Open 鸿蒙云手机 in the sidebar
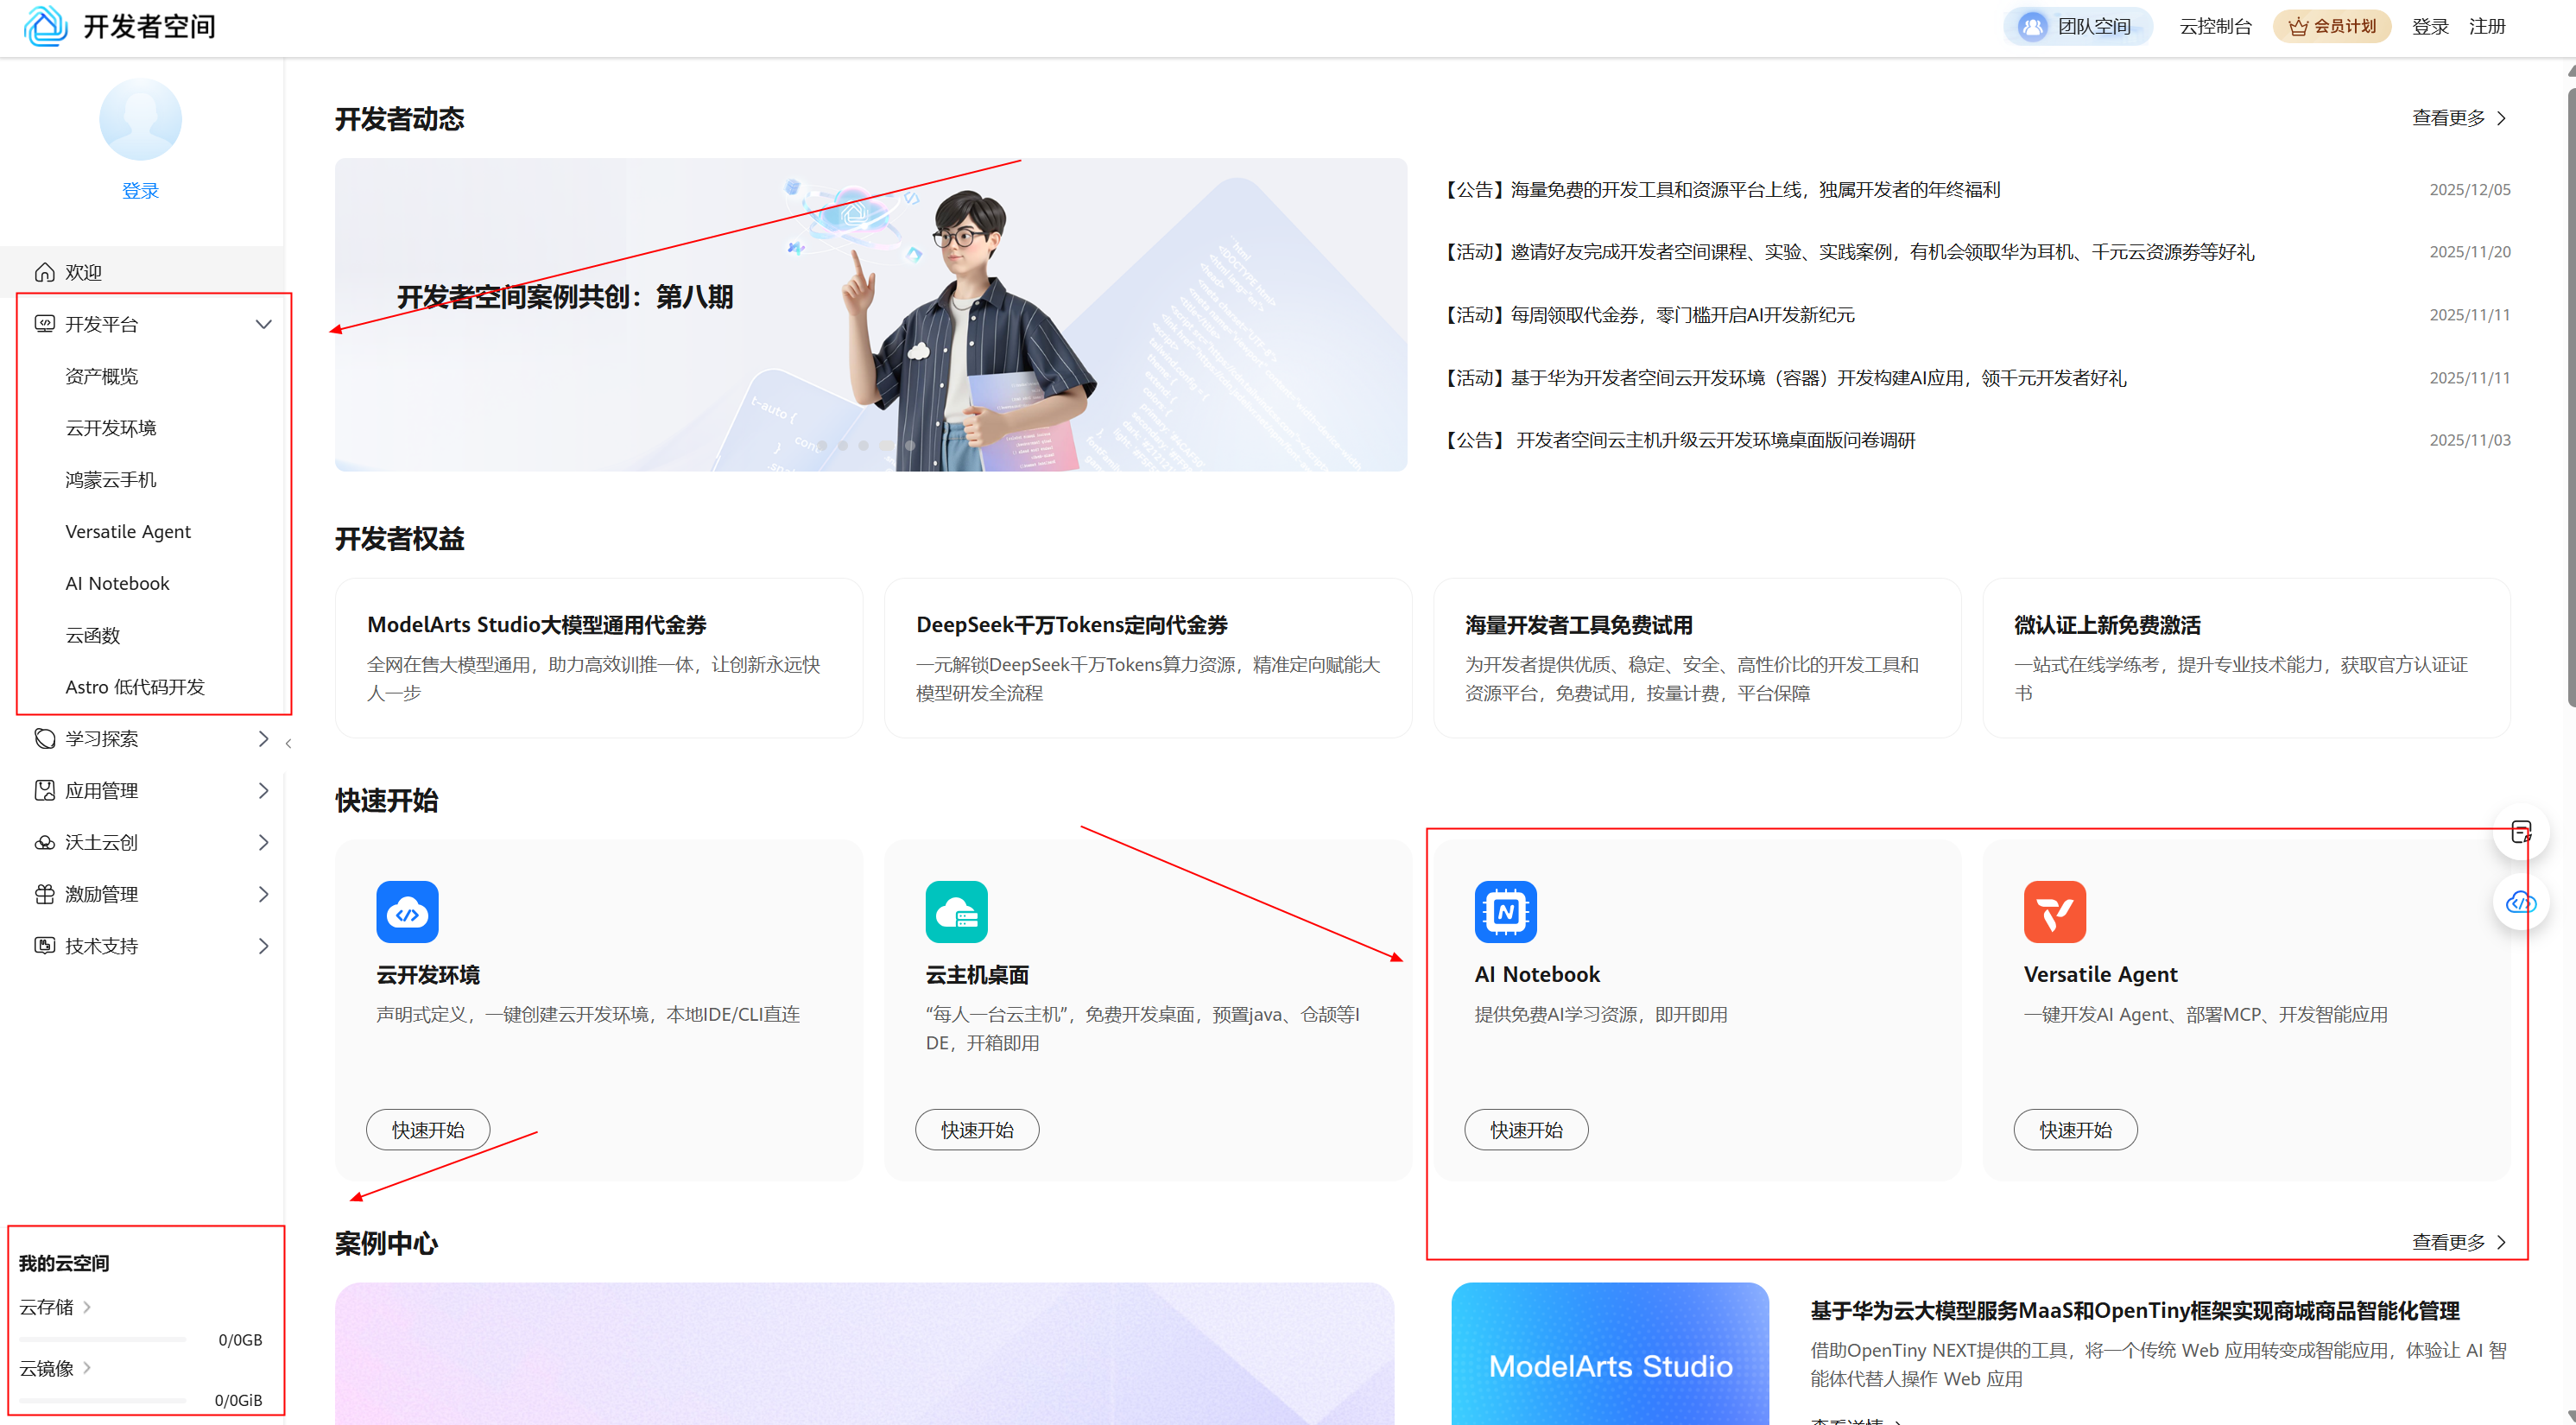This screenshot has width=2576, height=1425. pyautogui.click(x=111, y=479)
